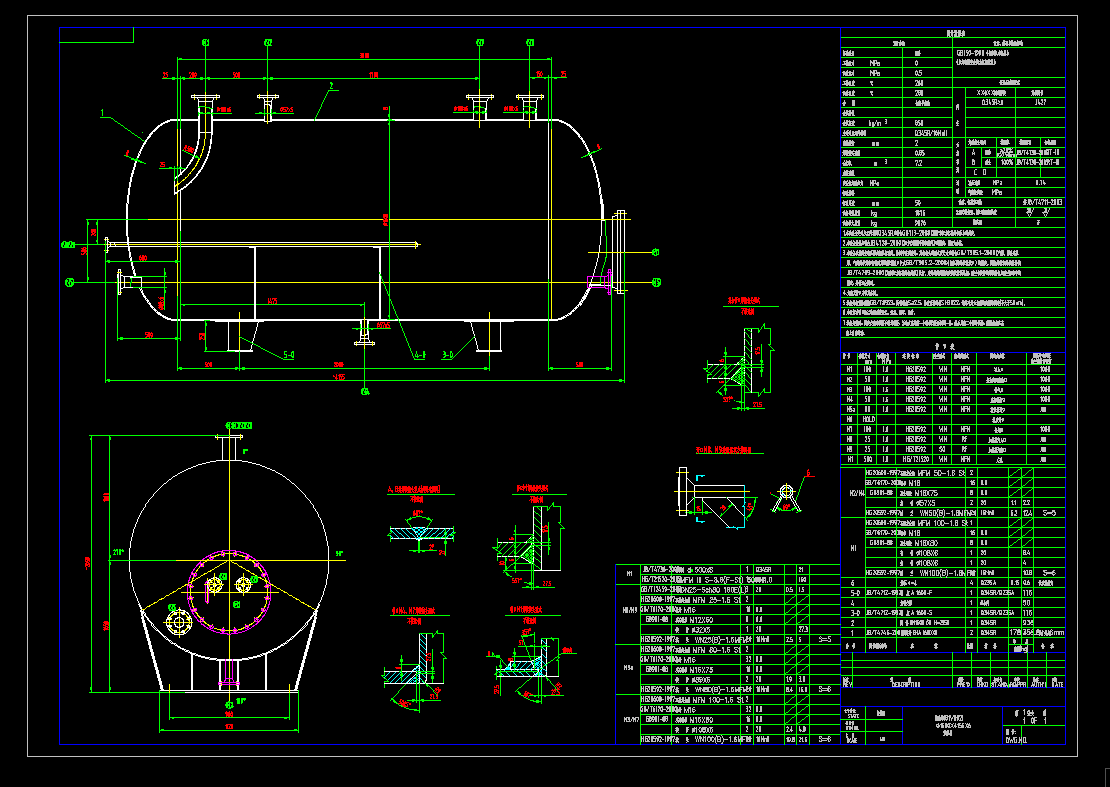
Task: Pick the bottom drain nozzle under the tank
Action: pyautogui.click(x=365, y=333)
